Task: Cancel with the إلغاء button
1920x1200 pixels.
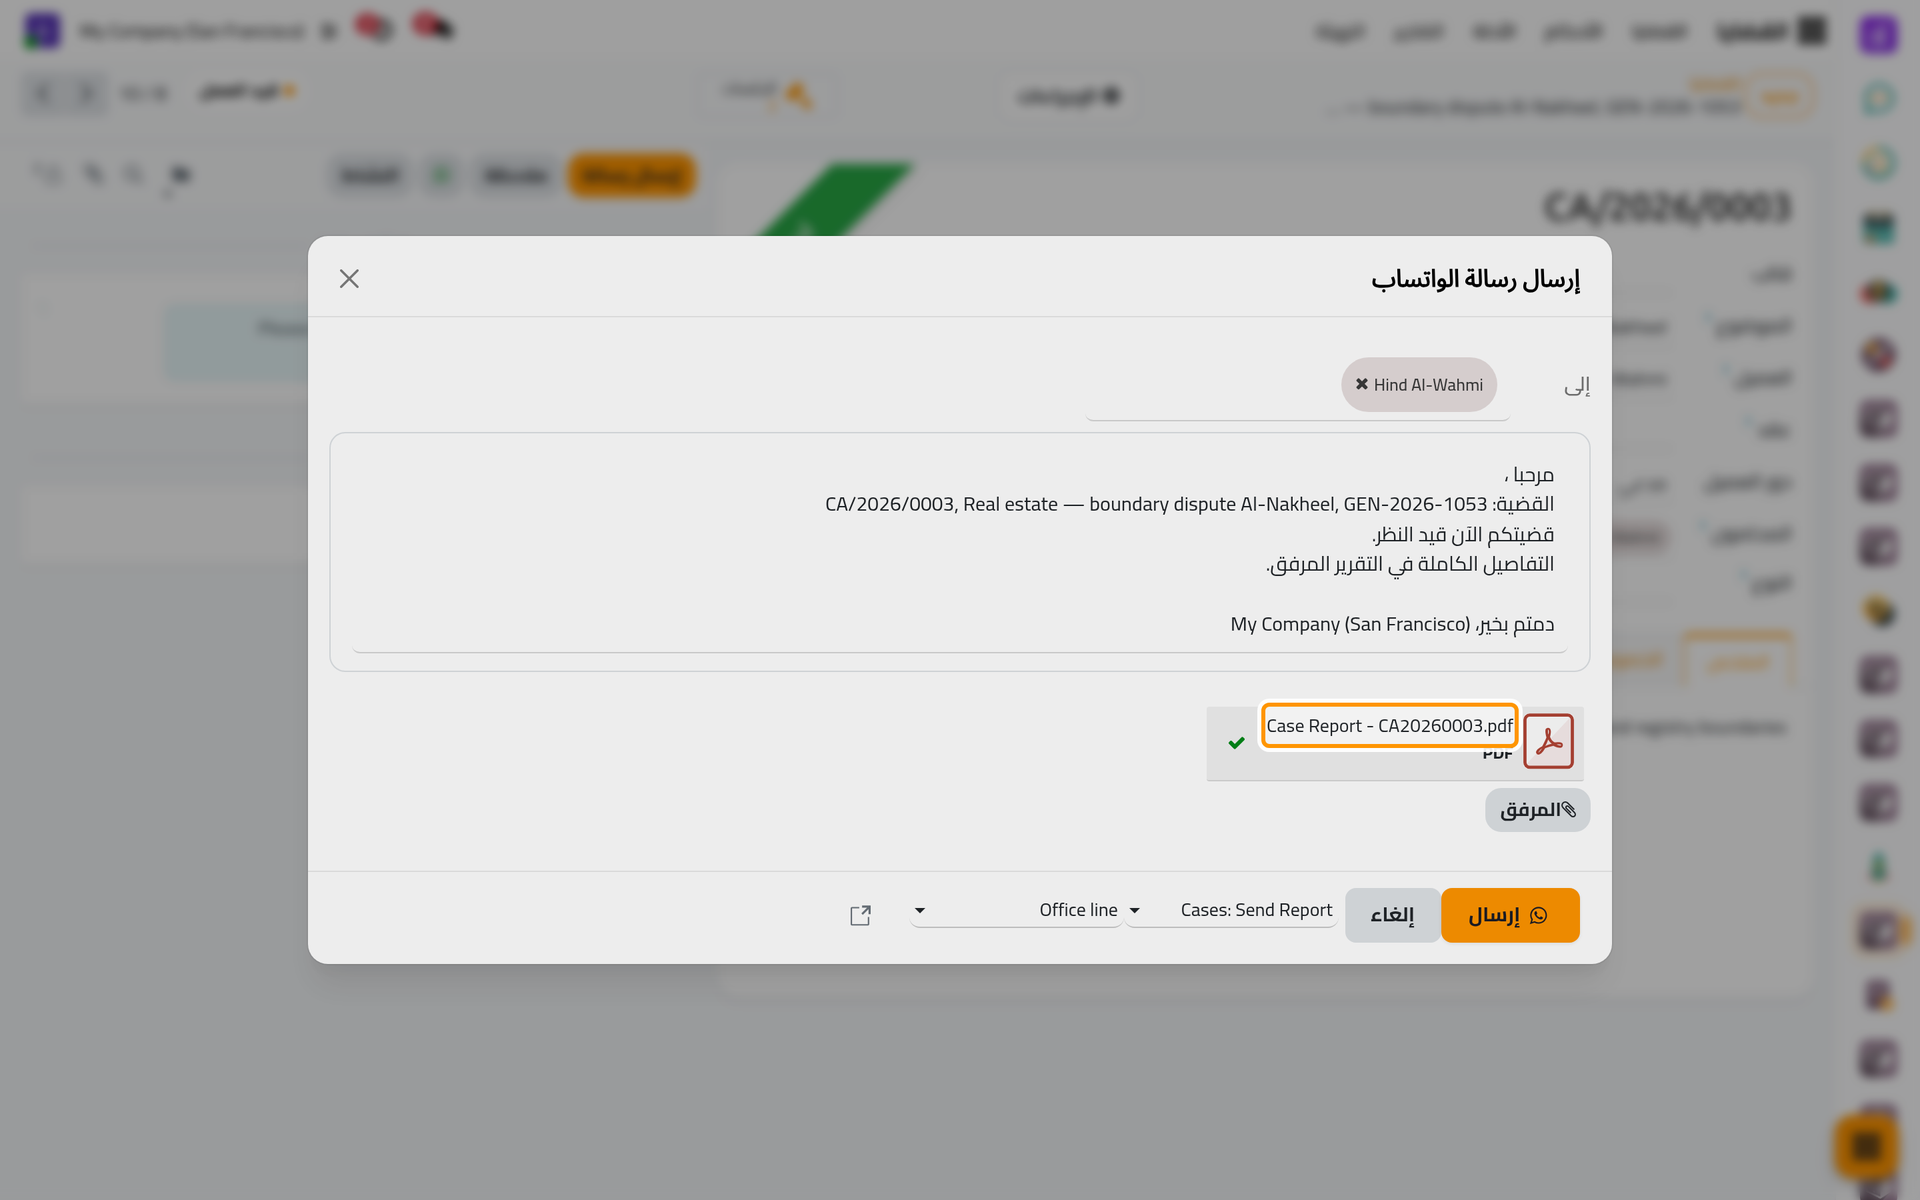Action: [x=1392, y=915]
